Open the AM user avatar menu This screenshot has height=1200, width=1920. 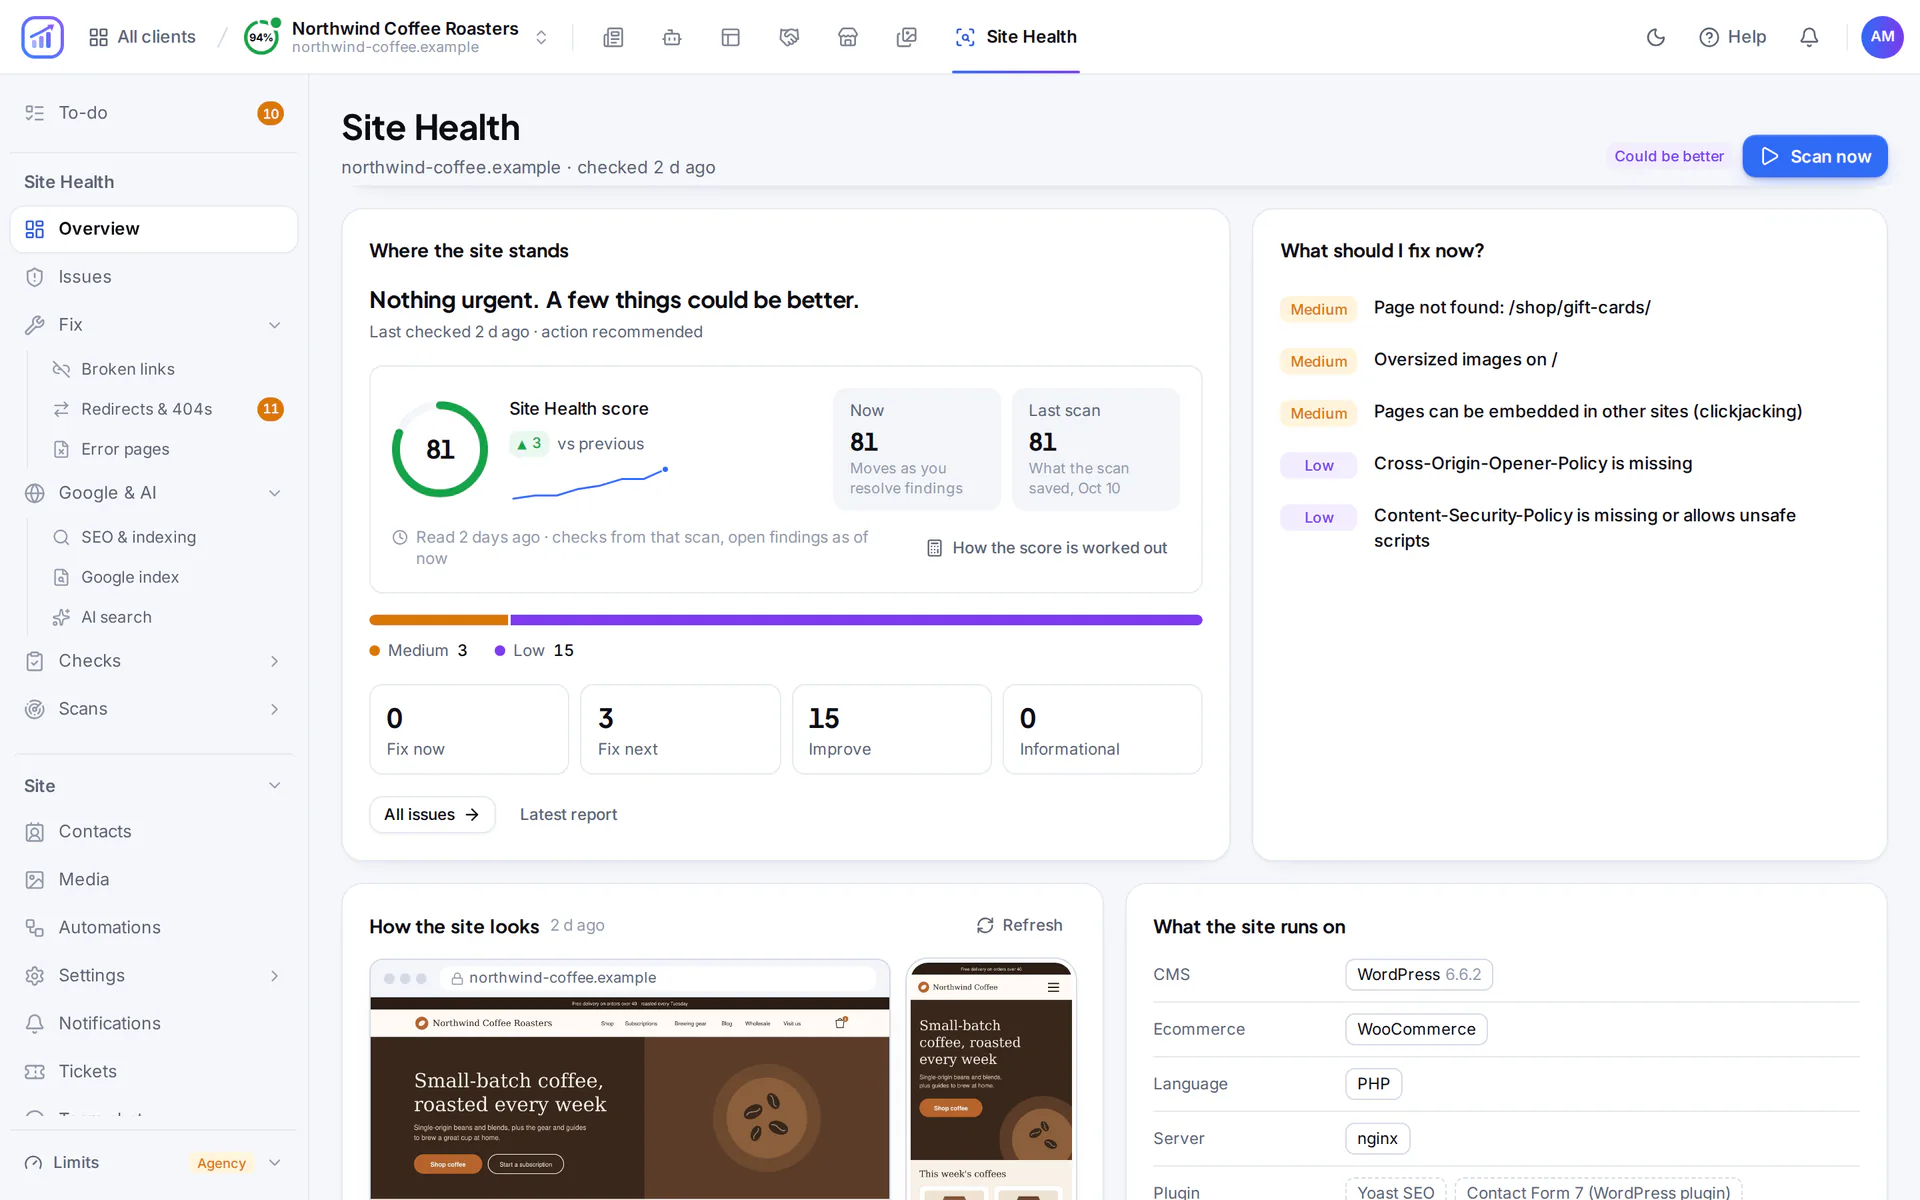tap(1882, 37)
